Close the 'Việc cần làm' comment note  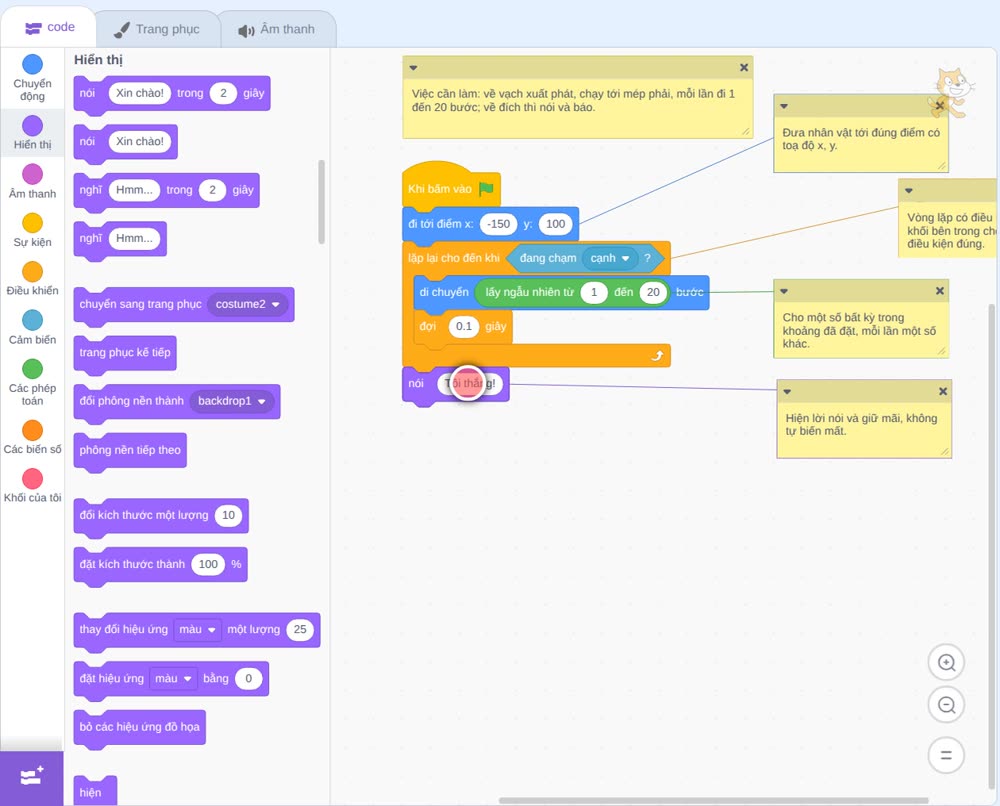[x=744, y=67]
